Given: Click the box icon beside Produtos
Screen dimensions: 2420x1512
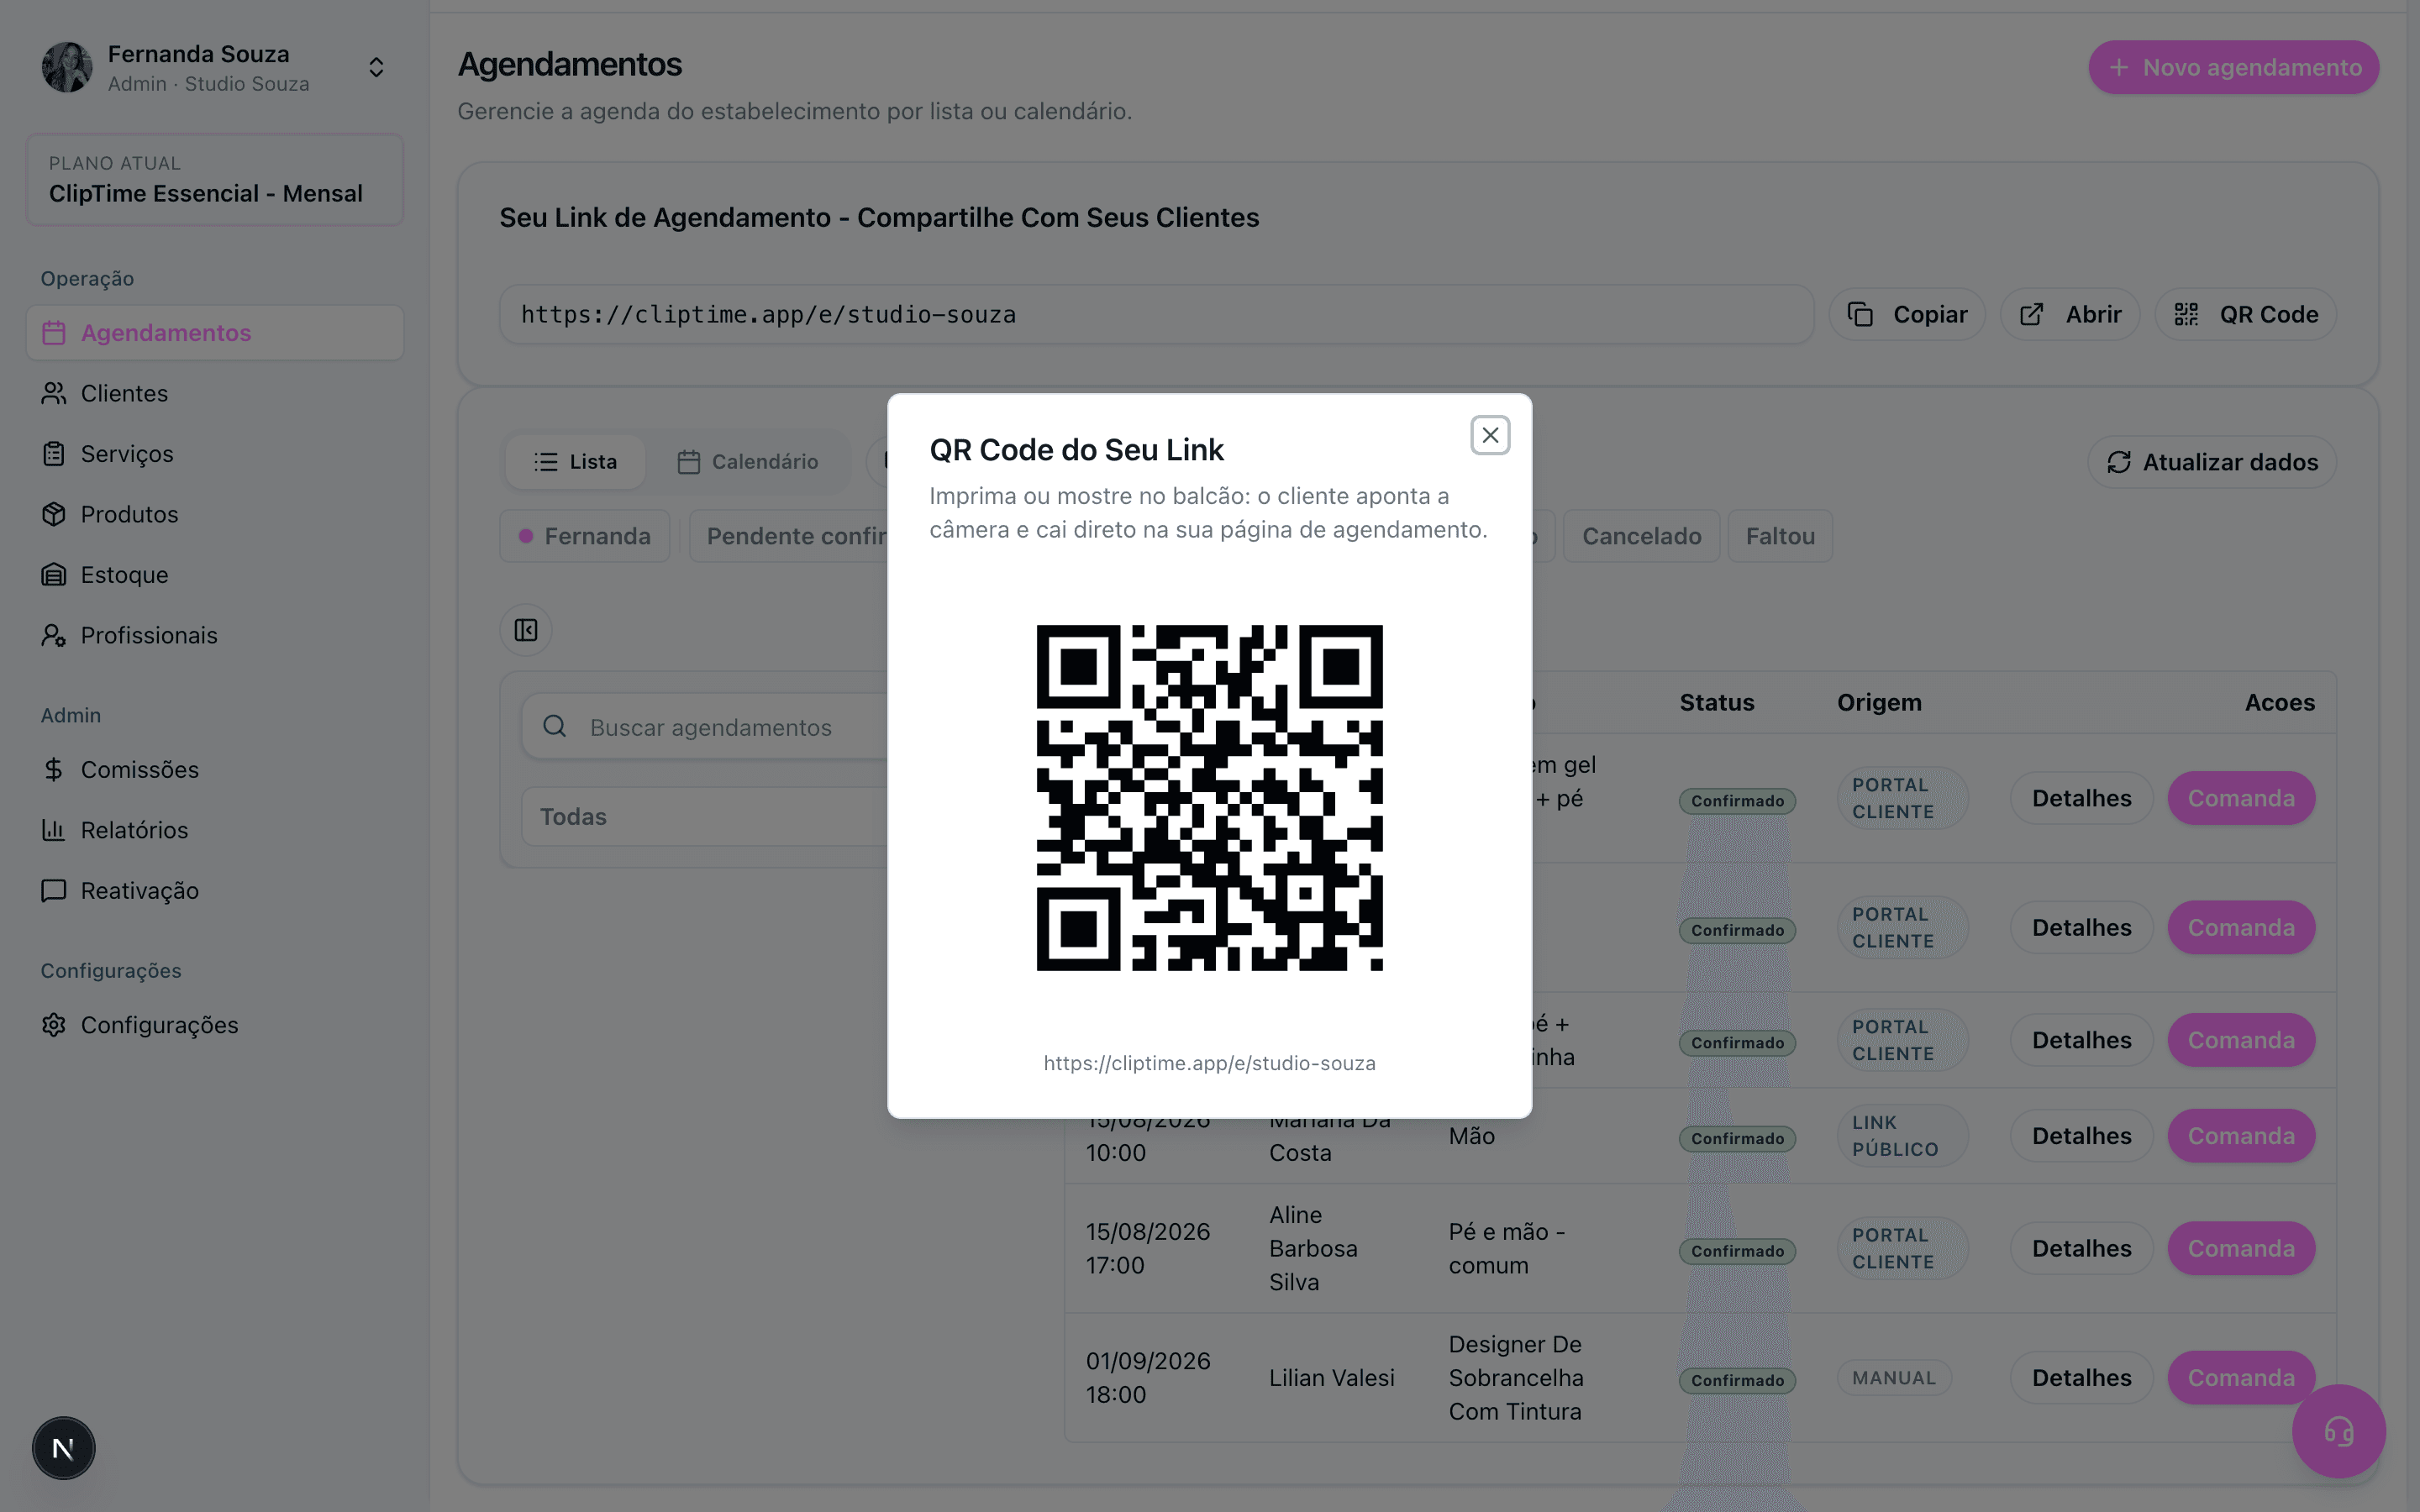Looking at the screenshot, I should click(x=54, y=514).
